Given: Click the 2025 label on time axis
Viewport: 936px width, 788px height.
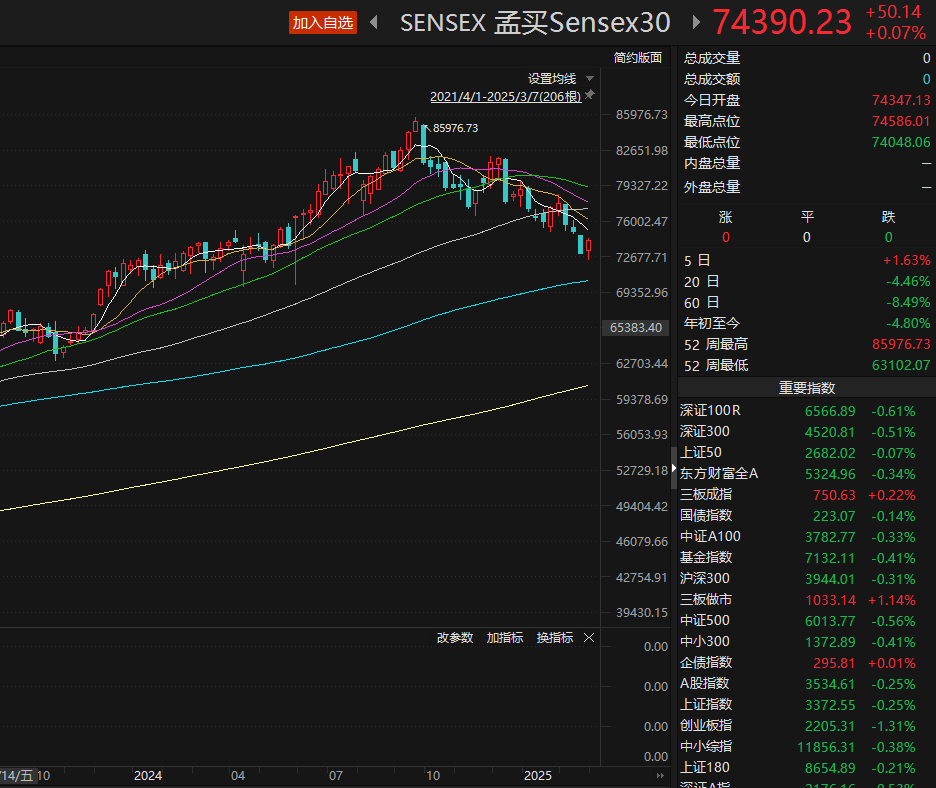Looking at the screenshot, I should pyautogui.click(x=537, y=775).
